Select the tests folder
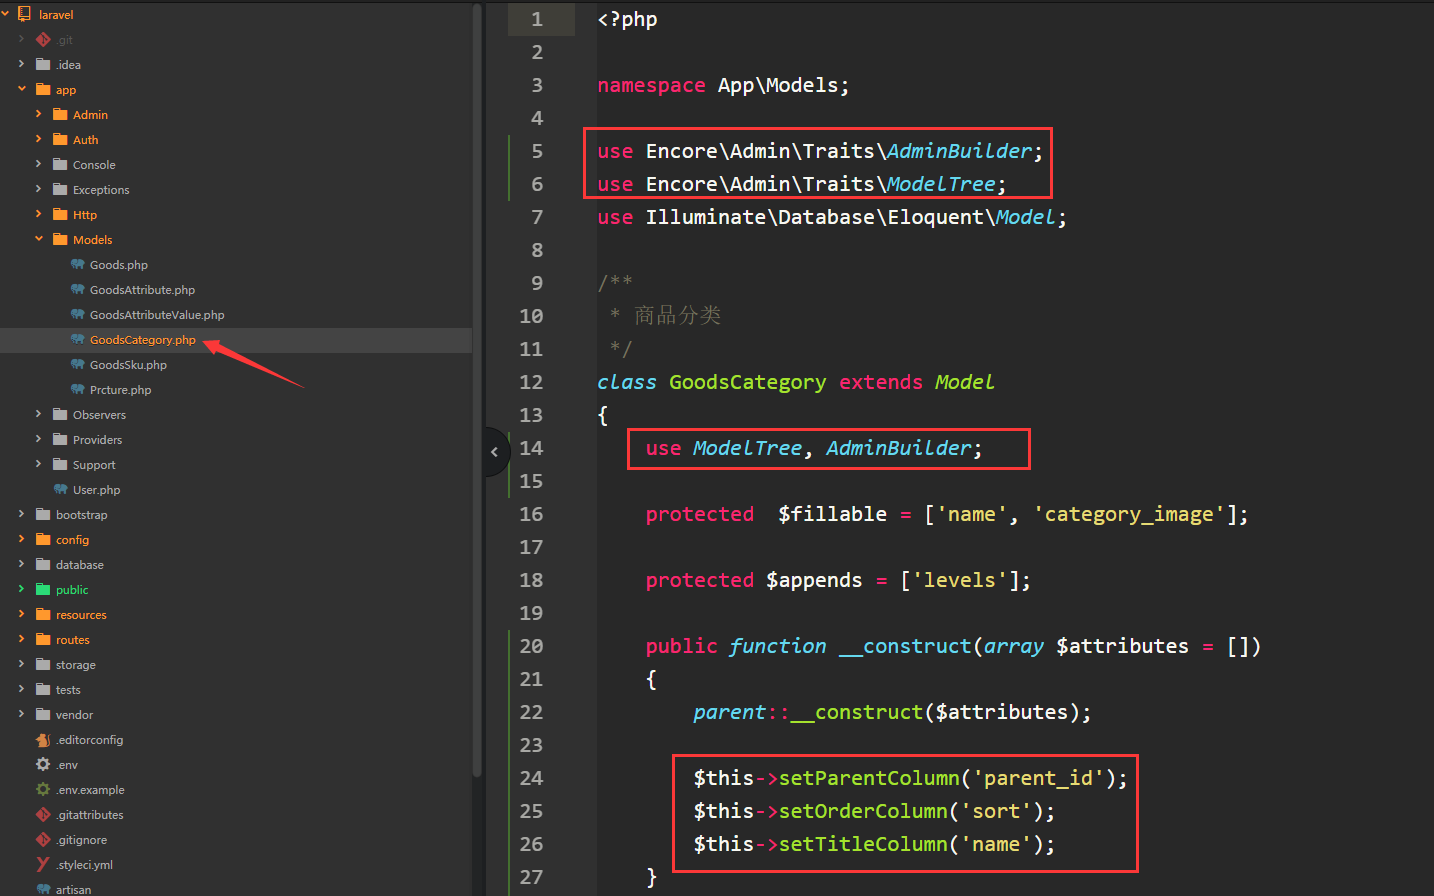This screenshot has width=1434, height=896. tap(68, 690)
